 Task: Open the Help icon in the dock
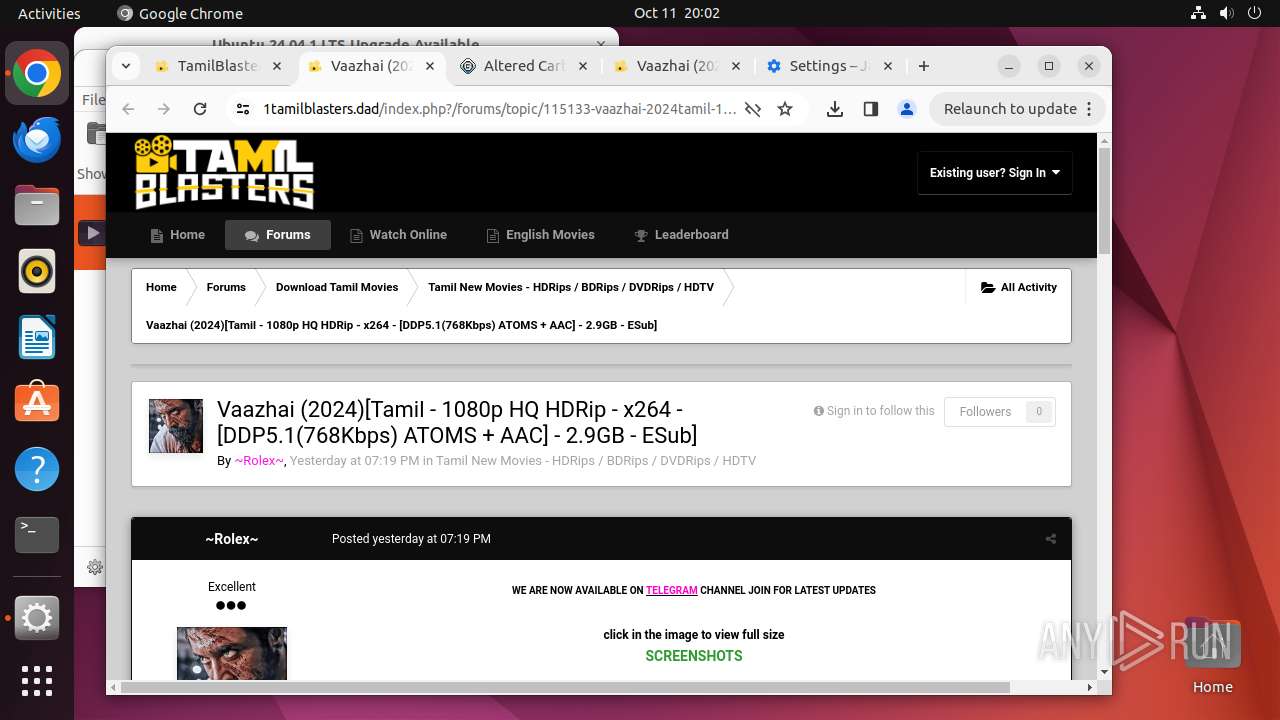coord(37,469)
